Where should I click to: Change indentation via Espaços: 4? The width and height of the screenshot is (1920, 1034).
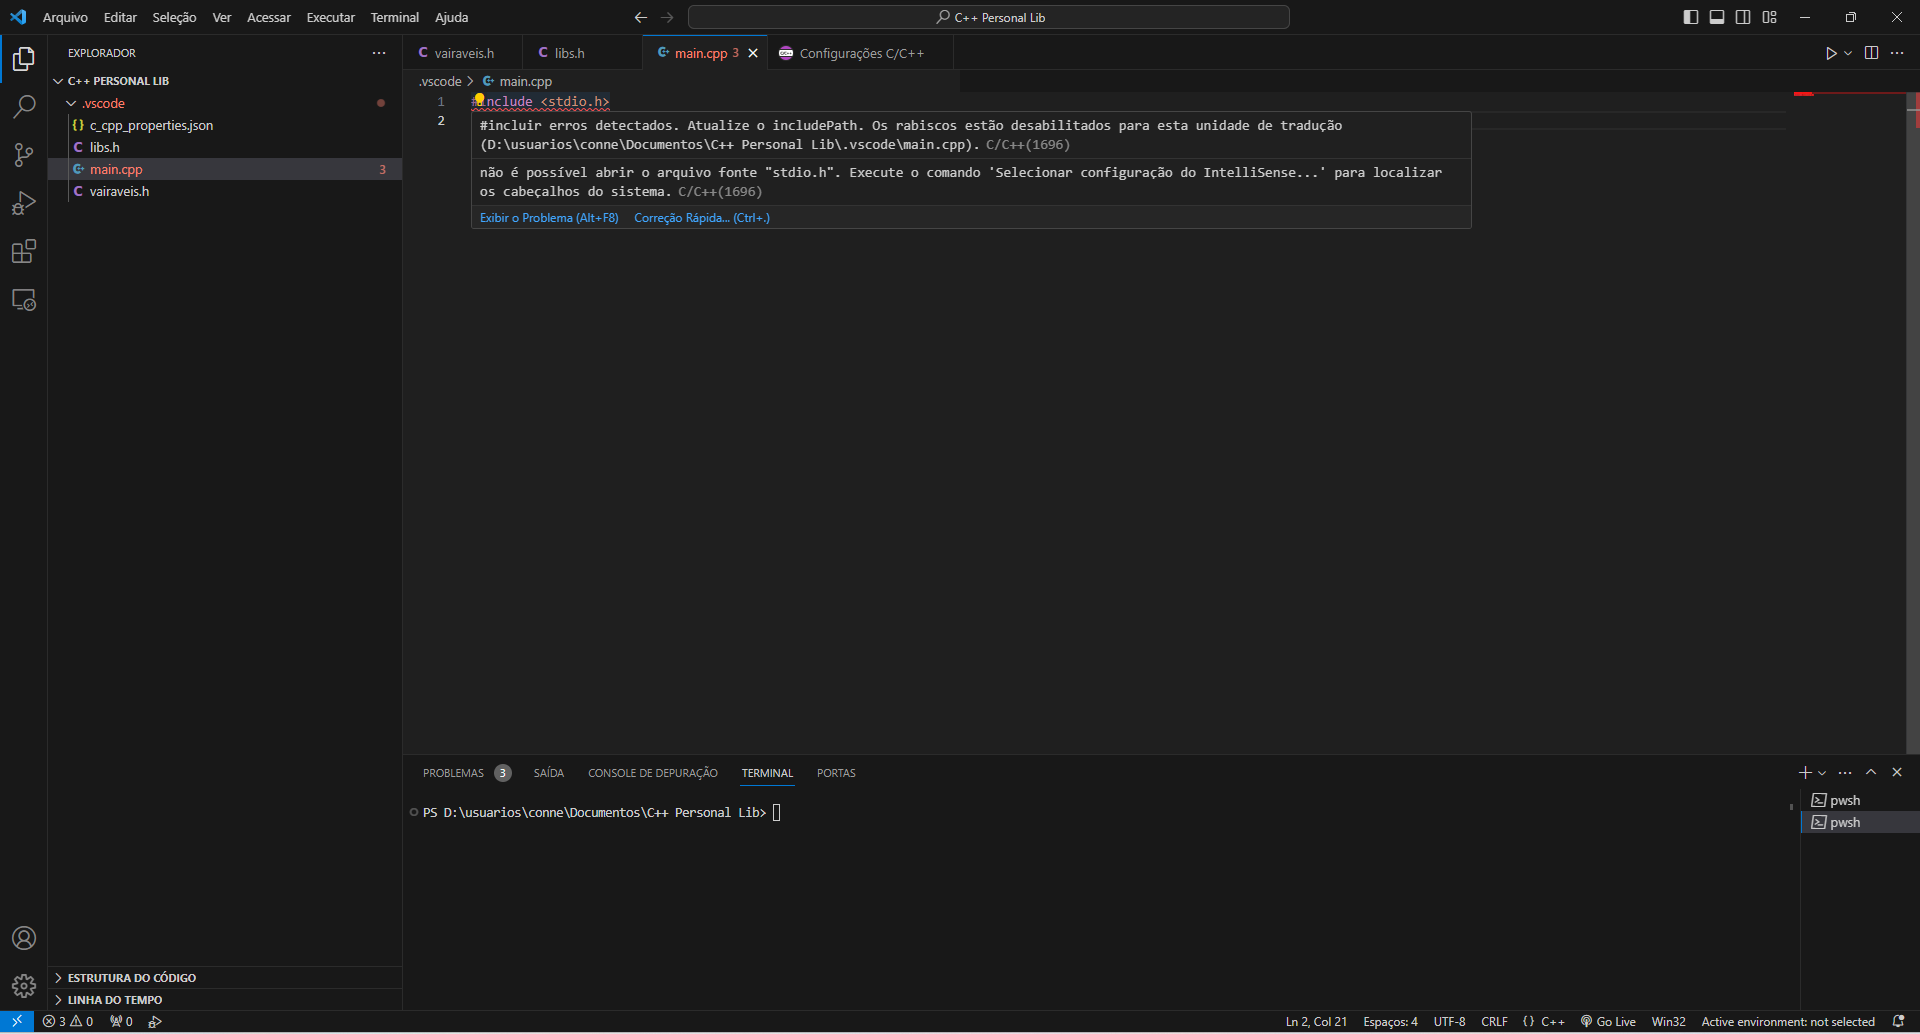click(1390, 1021)
